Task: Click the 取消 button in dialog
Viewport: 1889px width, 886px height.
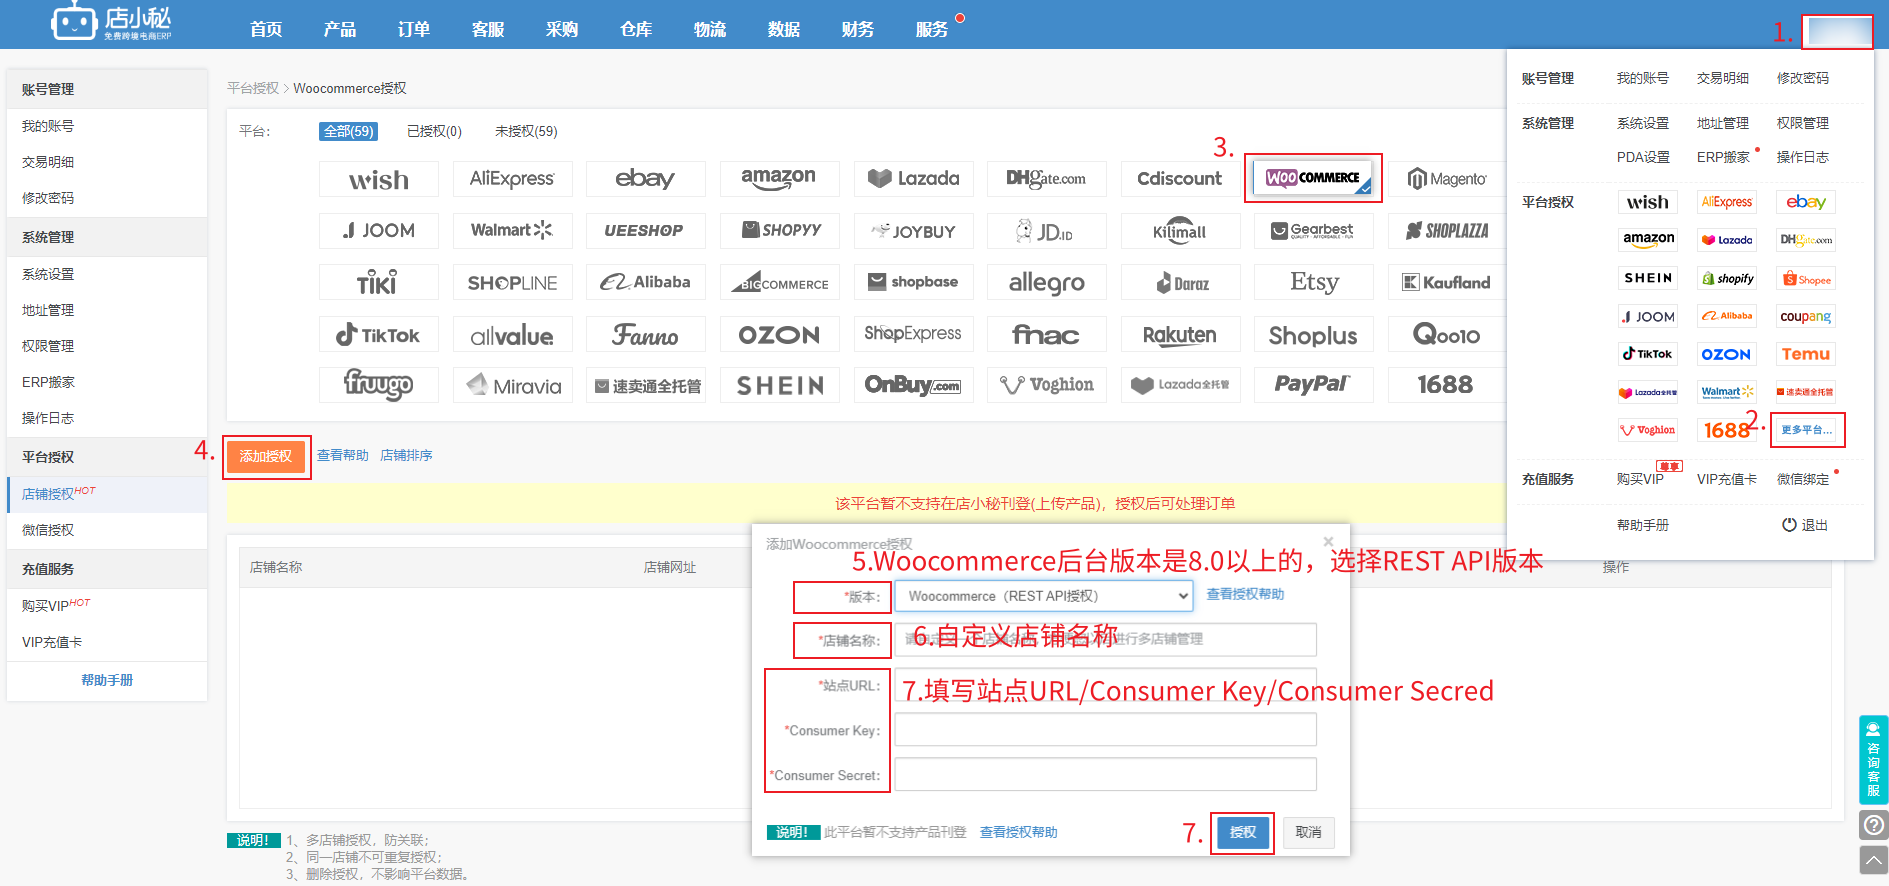Action: click(x=1308, y=832)
